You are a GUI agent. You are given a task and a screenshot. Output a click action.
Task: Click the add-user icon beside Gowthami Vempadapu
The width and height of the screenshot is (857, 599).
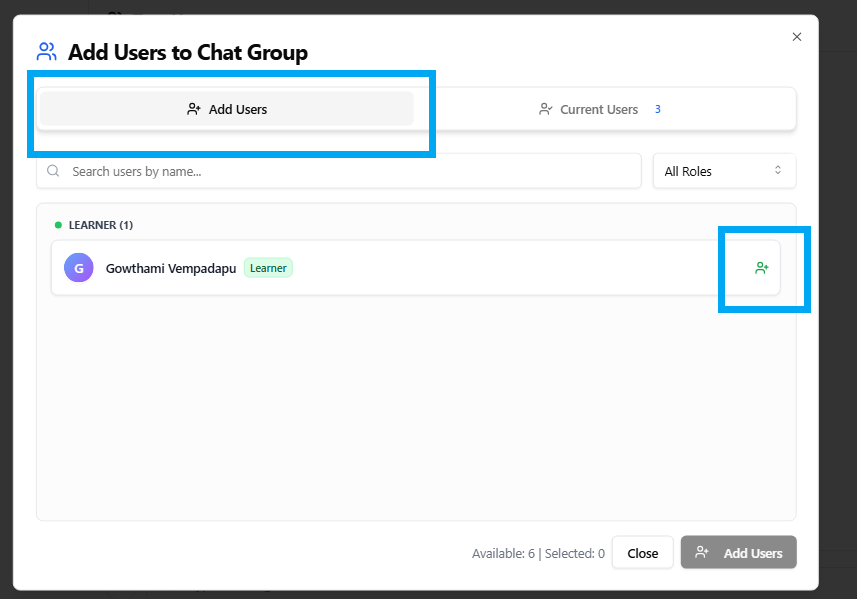pyautogui.click(x=762, y=268)
